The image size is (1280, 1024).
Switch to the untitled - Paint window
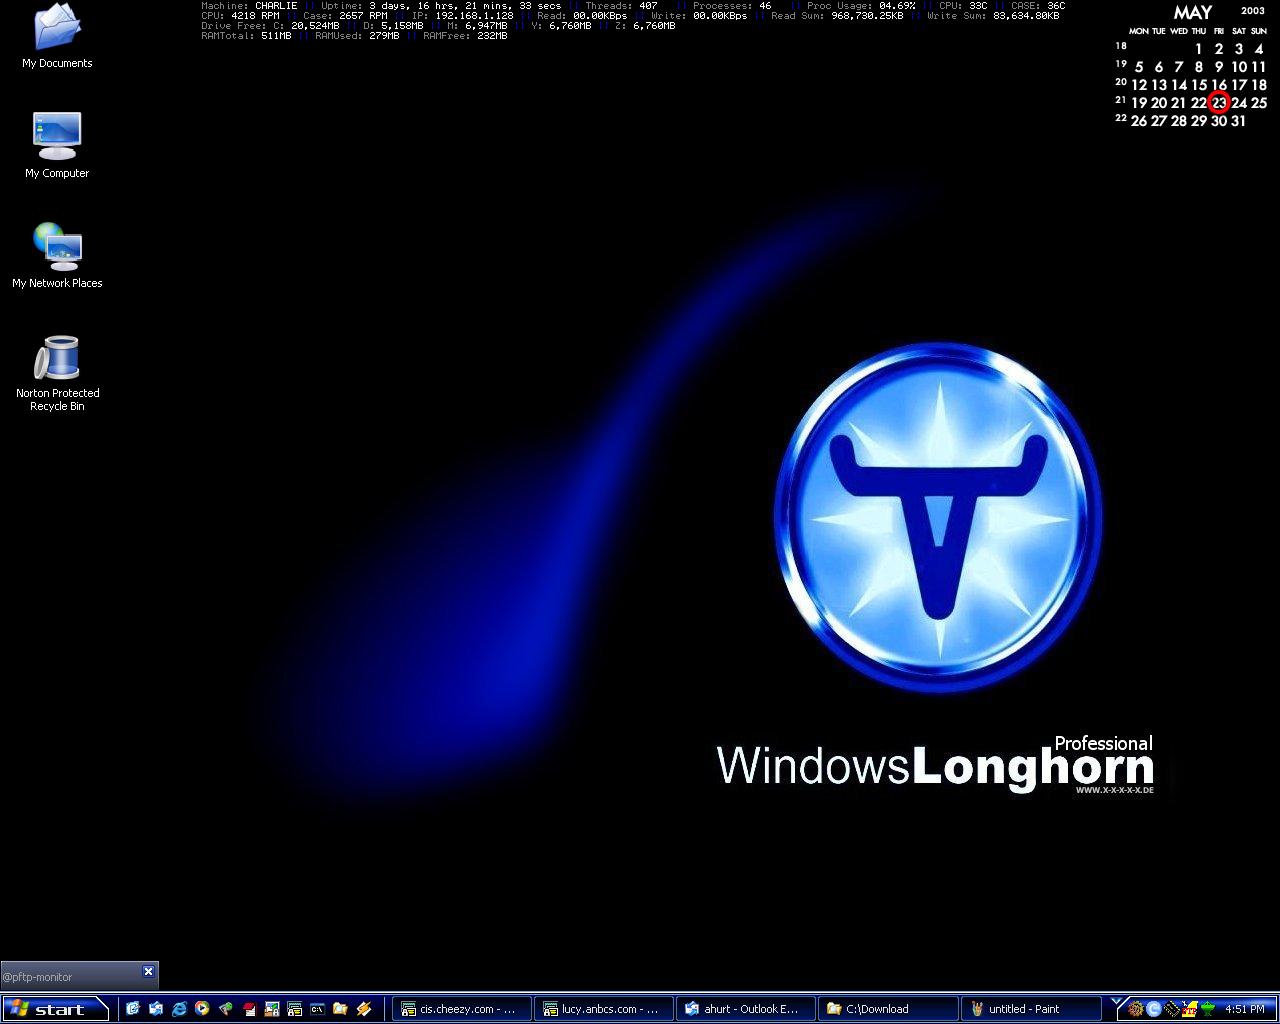click(1029, 1009)
